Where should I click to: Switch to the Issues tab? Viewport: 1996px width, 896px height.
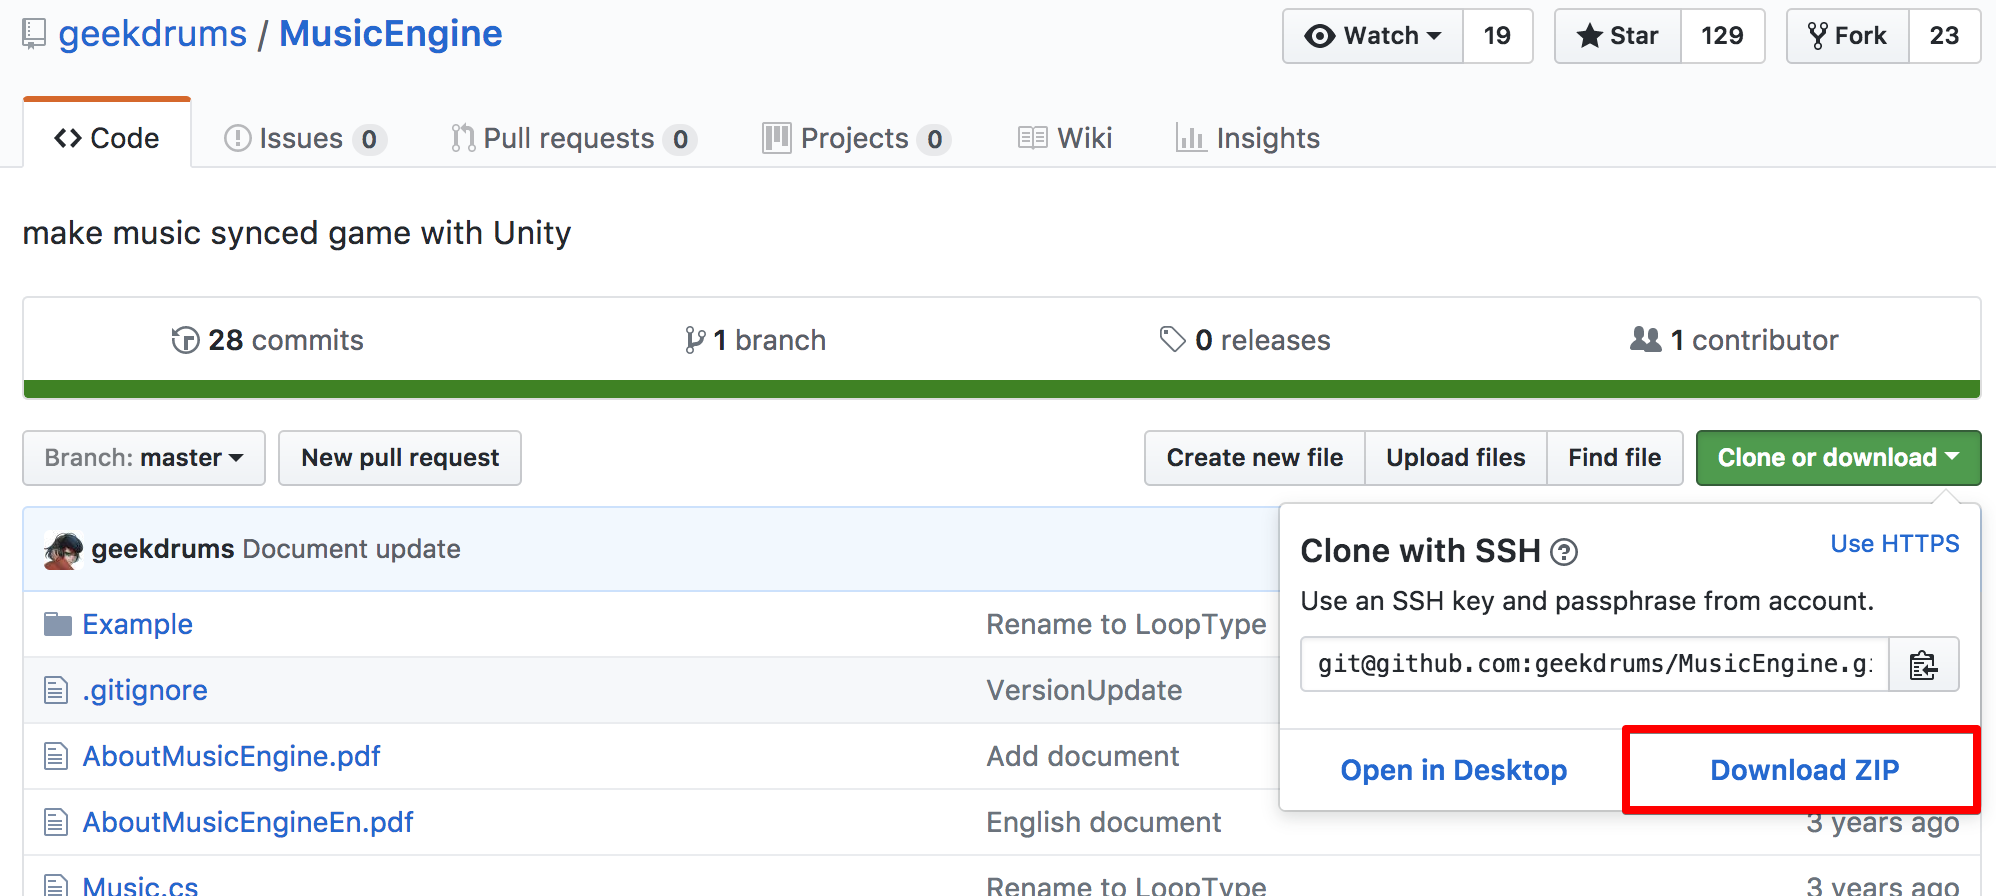303,139
